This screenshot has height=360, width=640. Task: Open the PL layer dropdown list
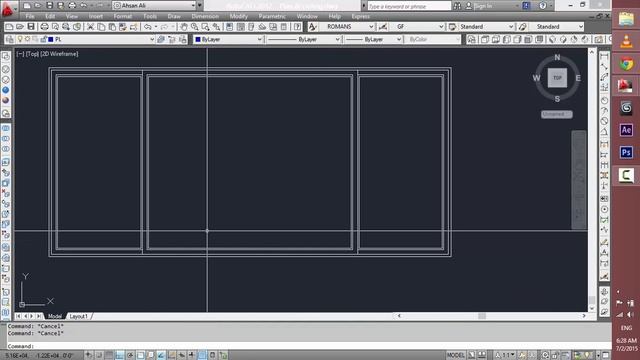152,39
